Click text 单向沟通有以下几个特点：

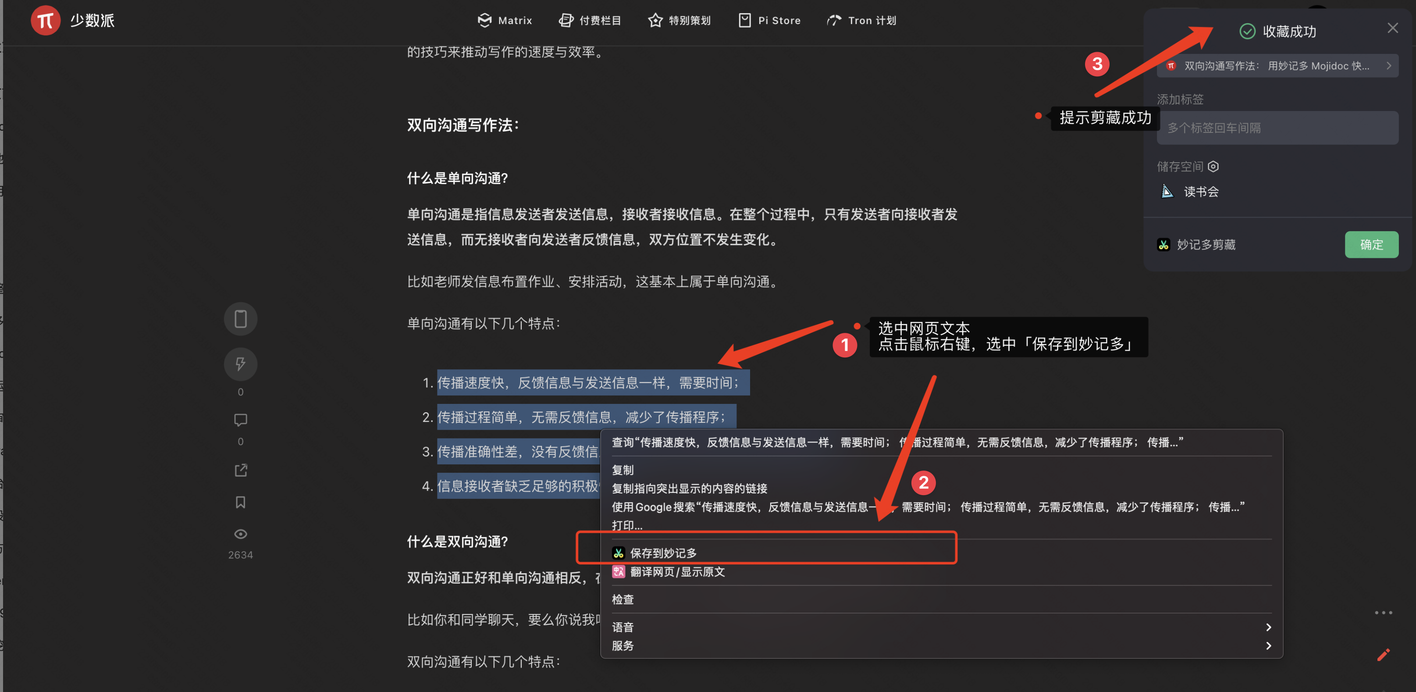[484, 323]
